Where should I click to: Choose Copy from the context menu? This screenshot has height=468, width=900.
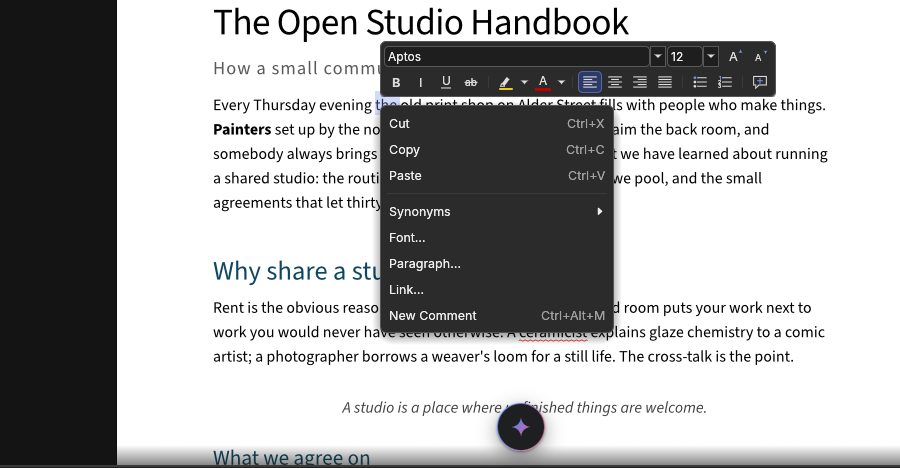click(x=496, y=150)
